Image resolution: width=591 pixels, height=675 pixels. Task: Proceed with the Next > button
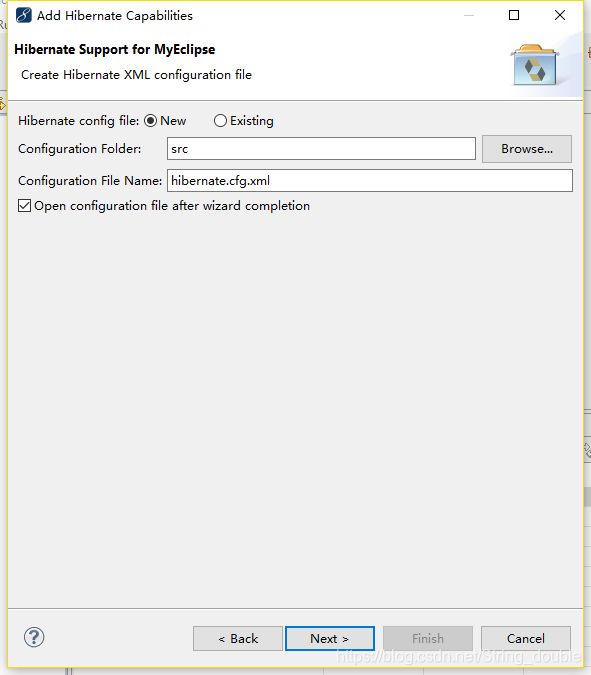[330, 638]
